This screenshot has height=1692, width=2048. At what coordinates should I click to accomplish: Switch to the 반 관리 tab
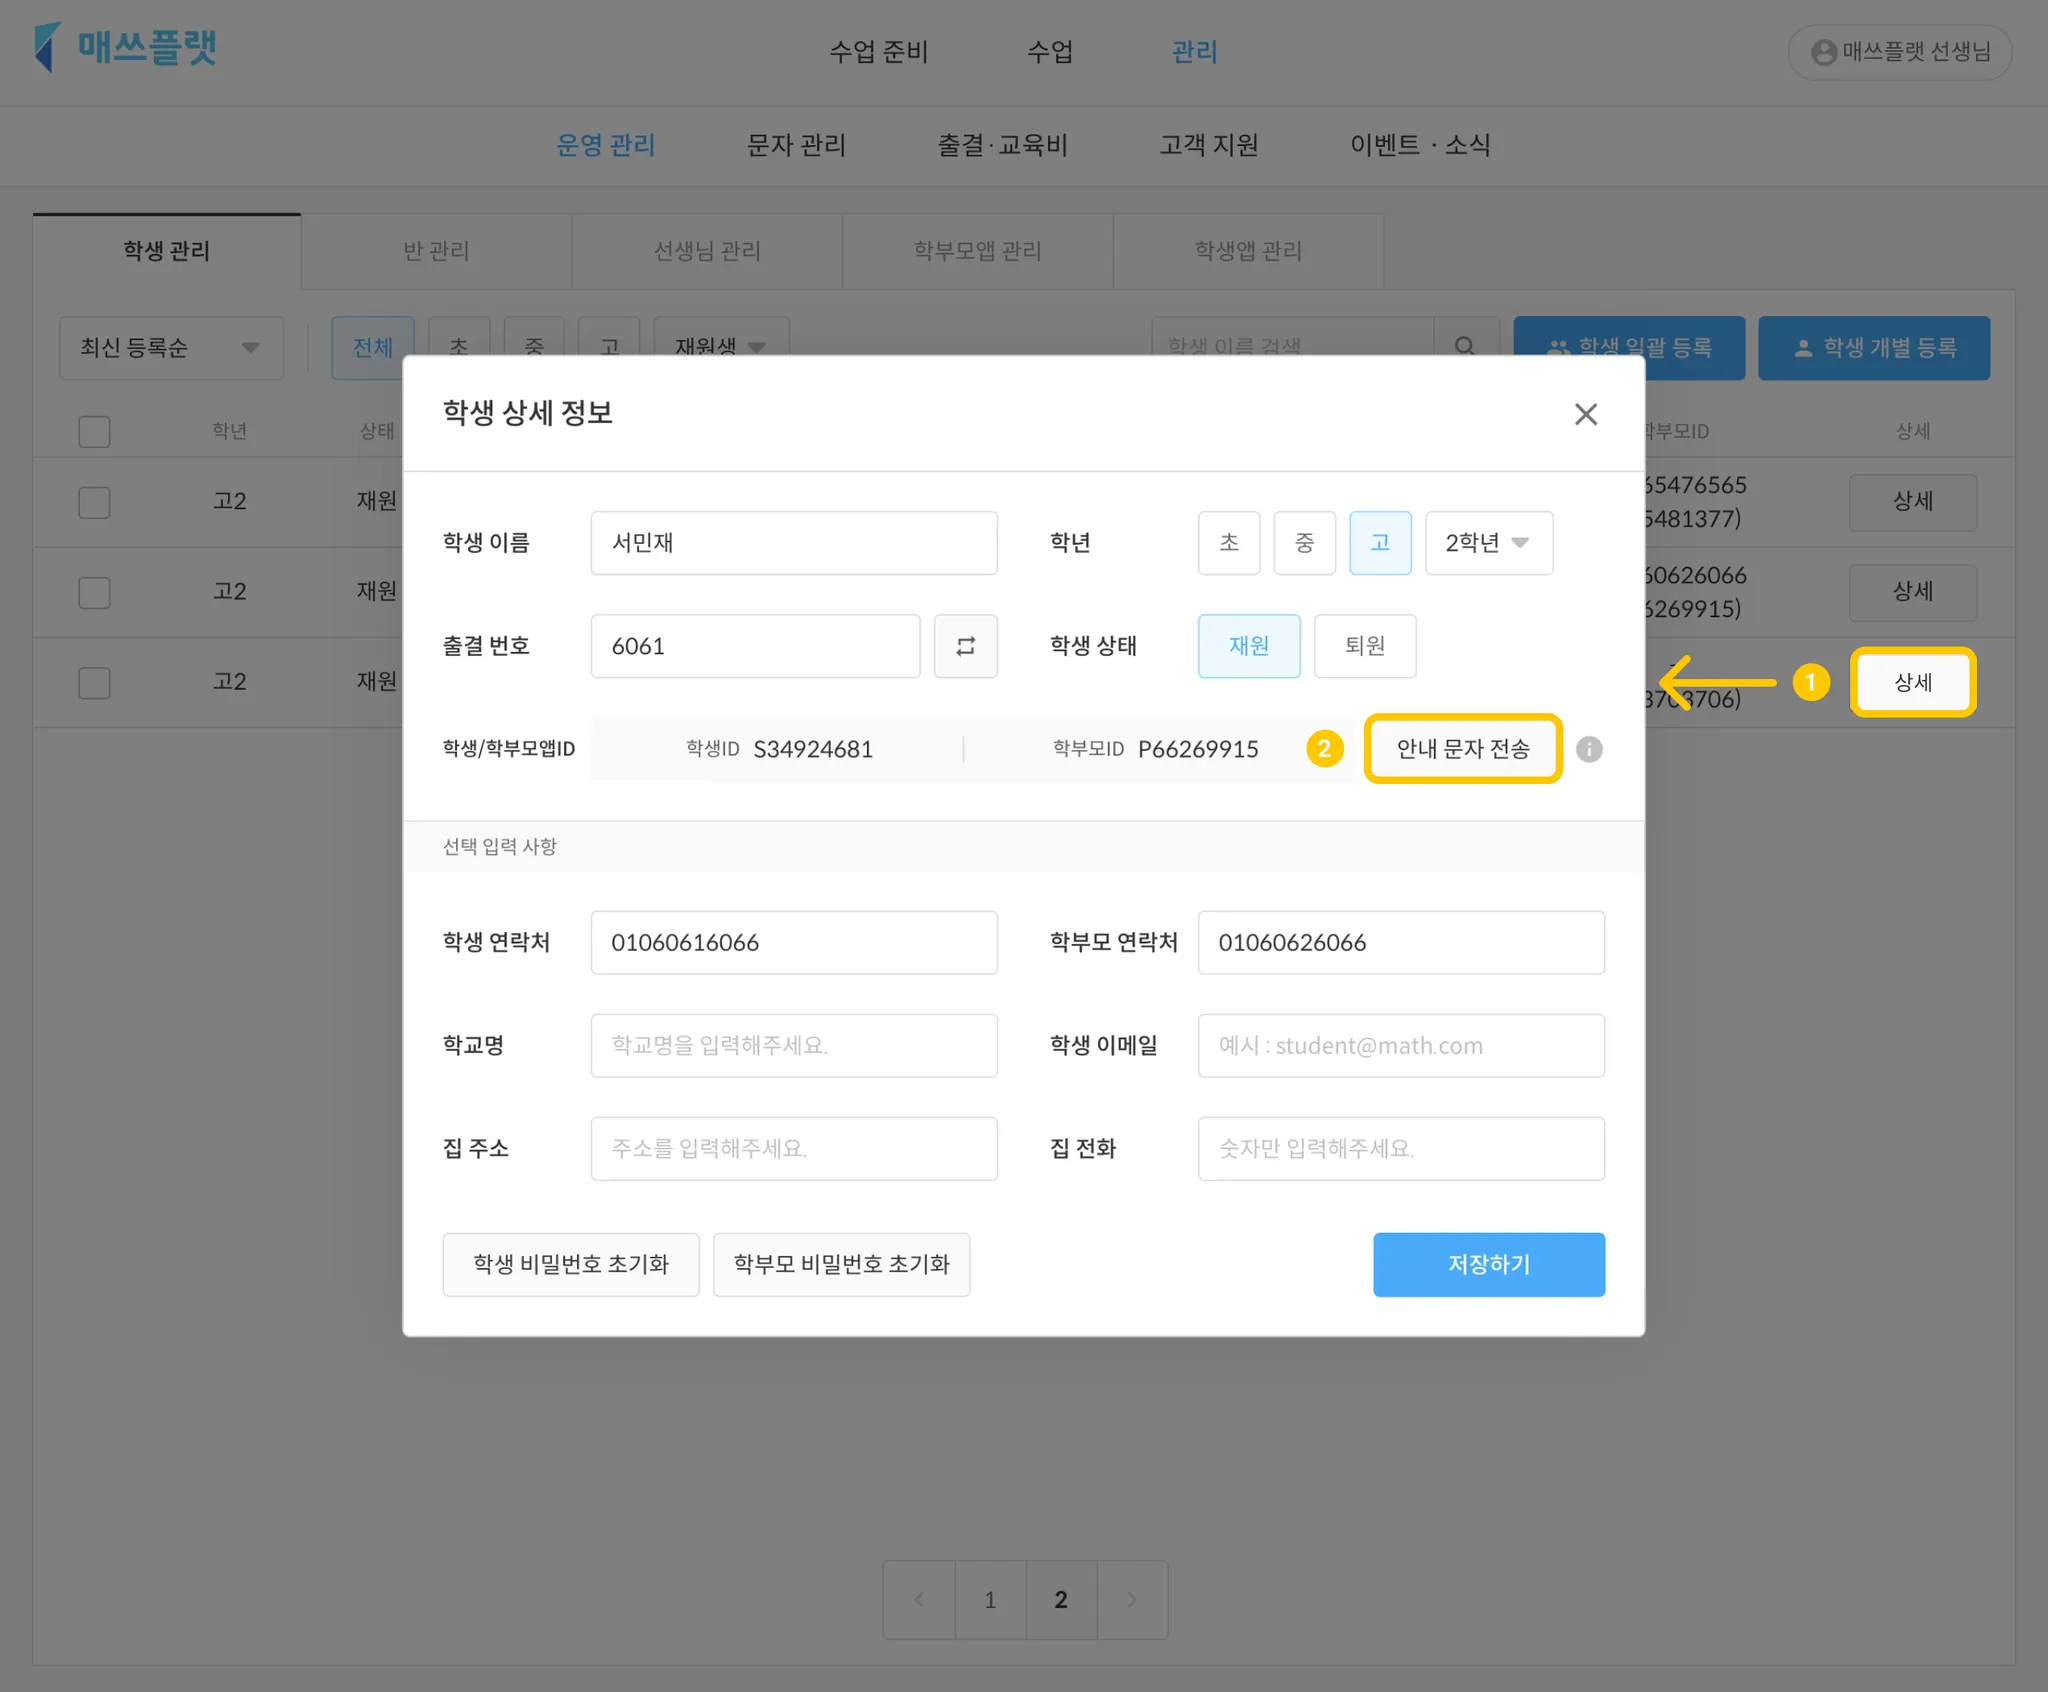click(436, 251)
